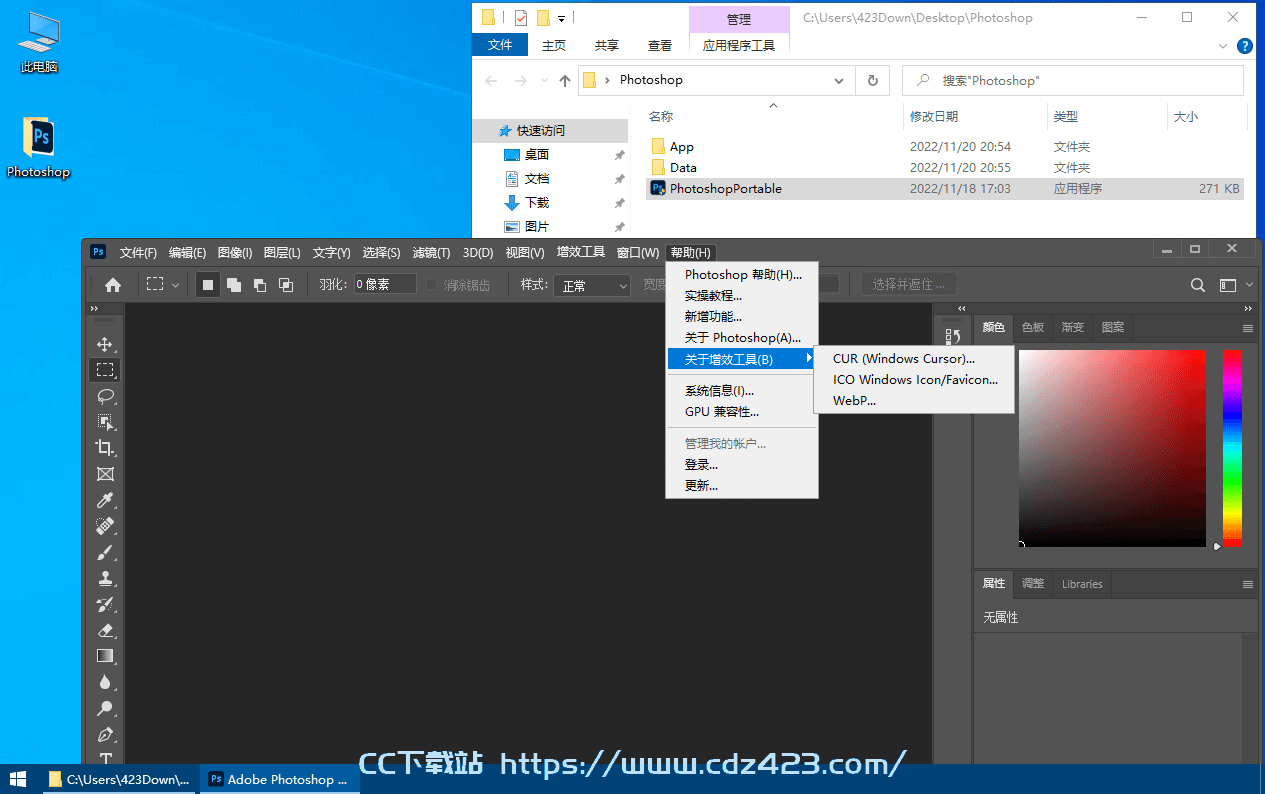Screen dimensions: 1265x794
Task: Select the Eyedropper tool
Action: click(105, 500)
